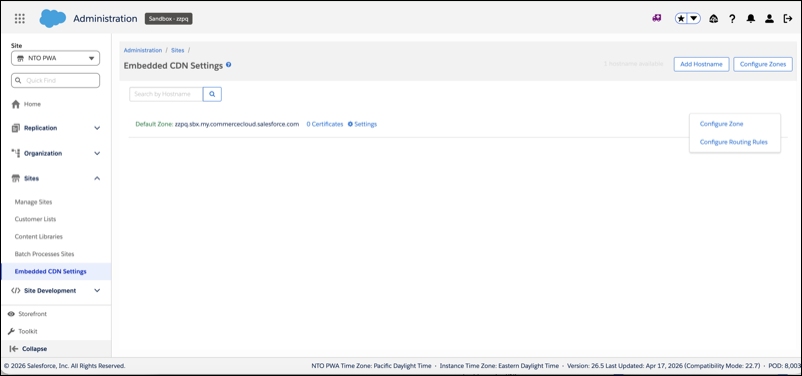Click the Add Hostname button
The image size is (802, 376).
(x=701, y=64)
